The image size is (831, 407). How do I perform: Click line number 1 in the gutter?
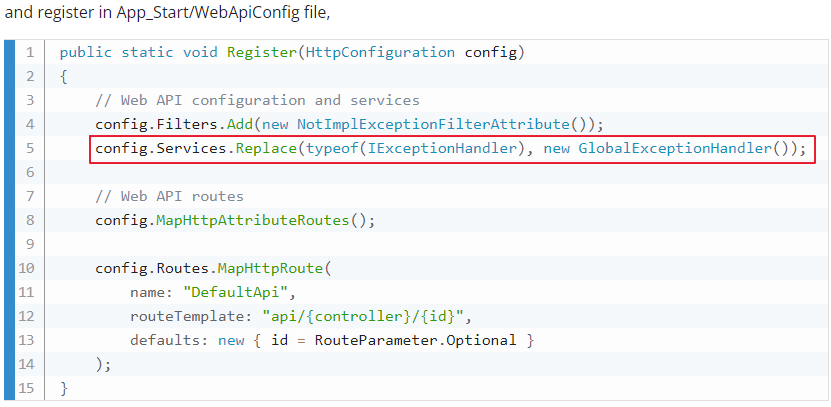coord(30,52)
